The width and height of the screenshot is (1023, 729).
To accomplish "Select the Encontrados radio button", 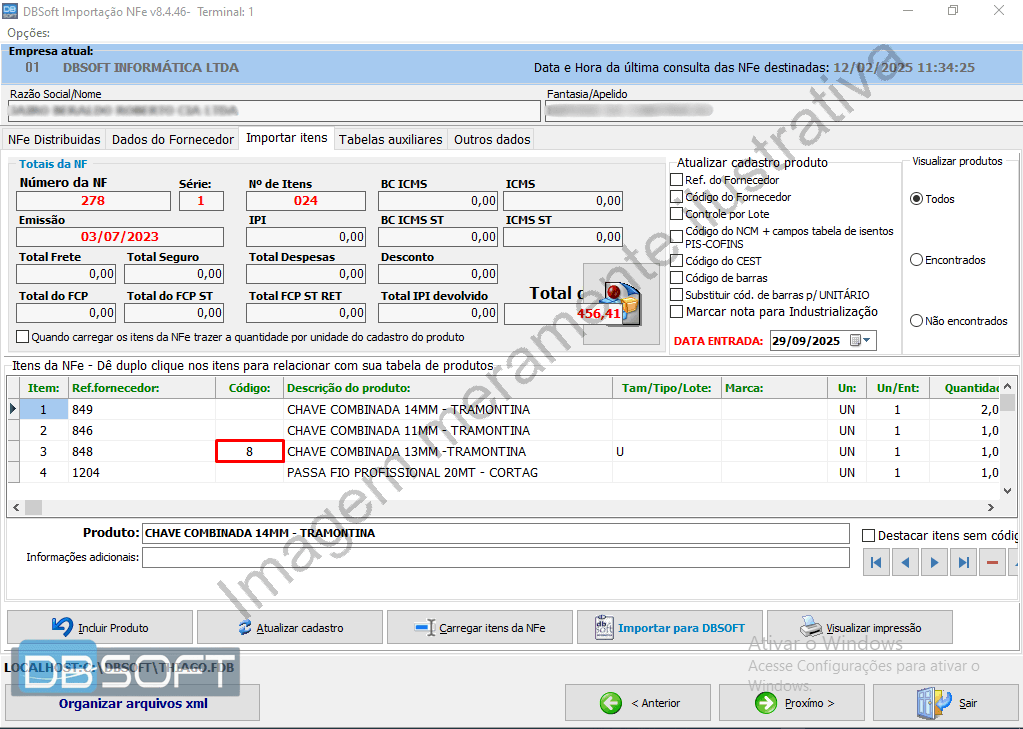I will click(916, 260).
